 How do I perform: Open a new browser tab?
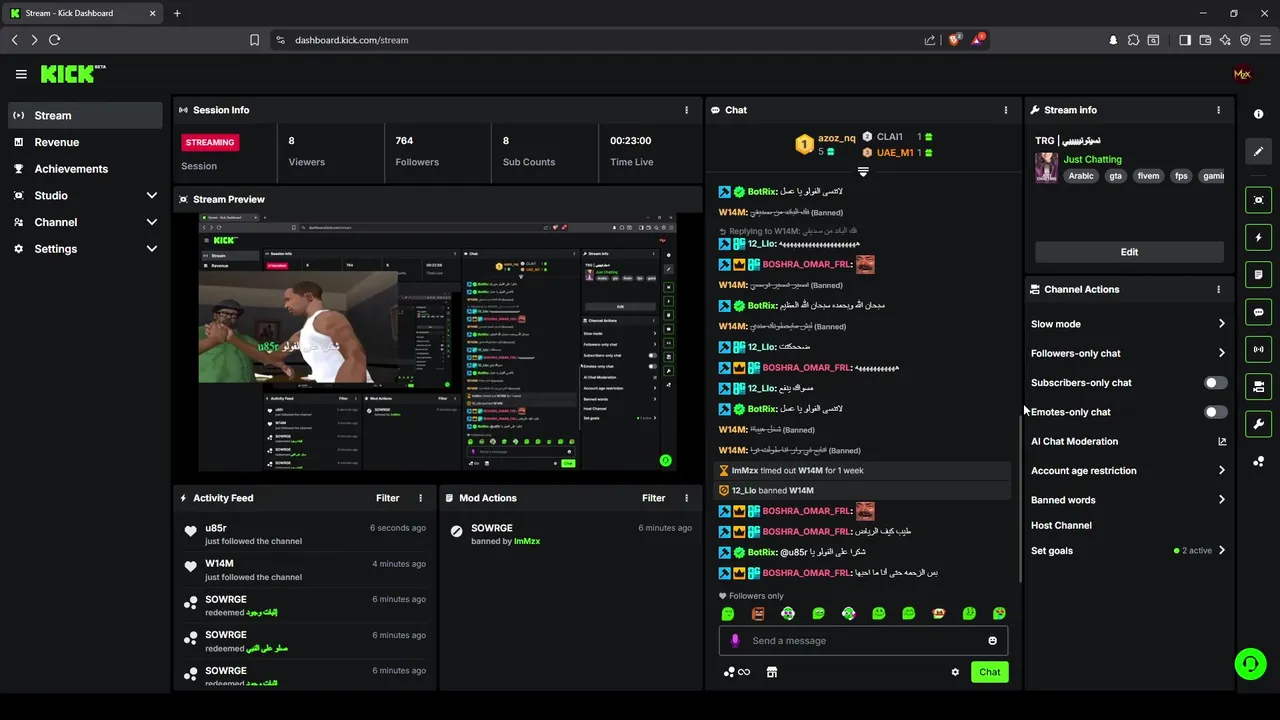tap(177, 13)
